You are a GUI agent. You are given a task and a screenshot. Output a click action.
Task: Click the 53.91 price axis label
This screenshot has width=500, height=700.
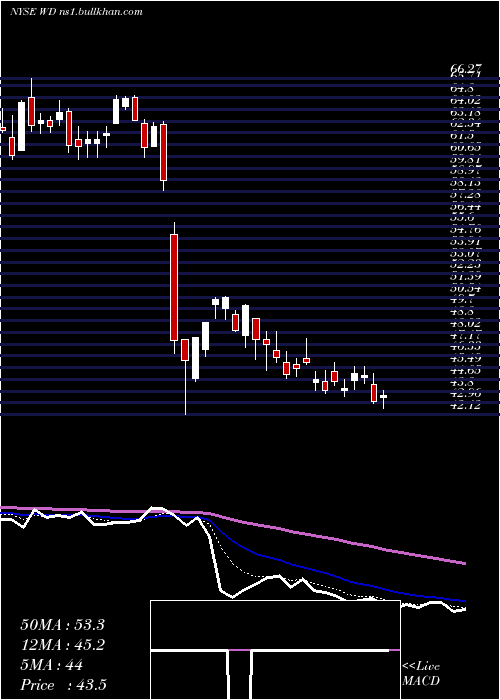pos(466,242)
